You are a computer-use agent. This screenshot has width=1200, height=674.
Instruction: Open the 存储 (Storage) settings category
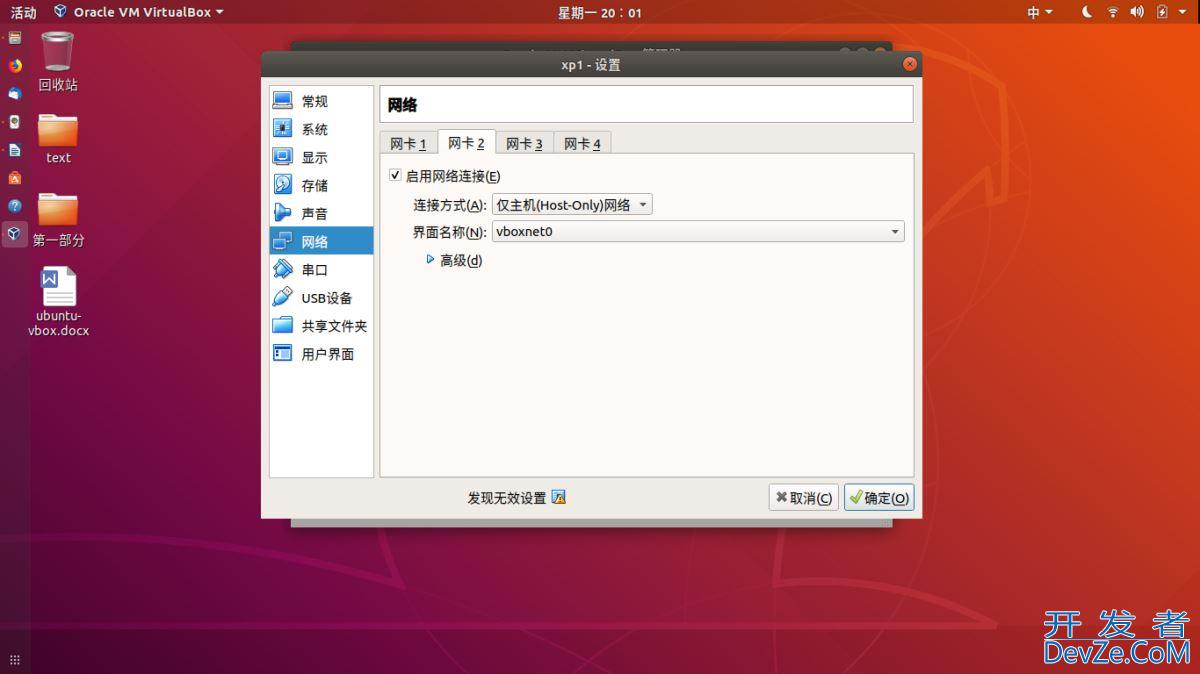pos(321,185)
